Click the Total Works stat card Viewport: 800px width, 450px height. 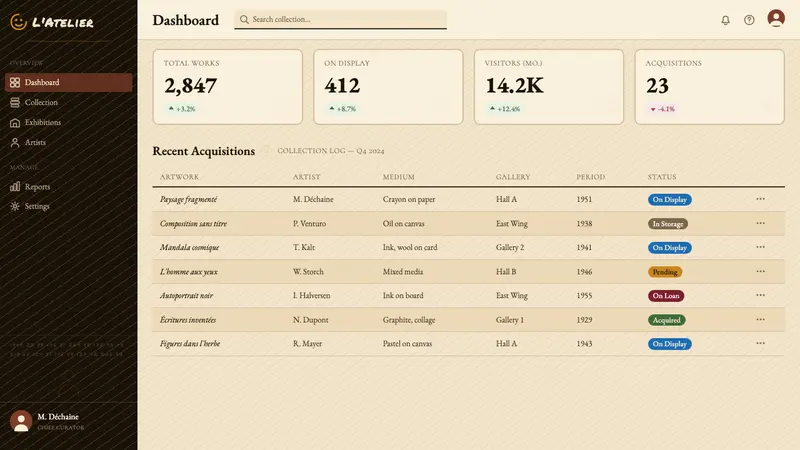228,87
